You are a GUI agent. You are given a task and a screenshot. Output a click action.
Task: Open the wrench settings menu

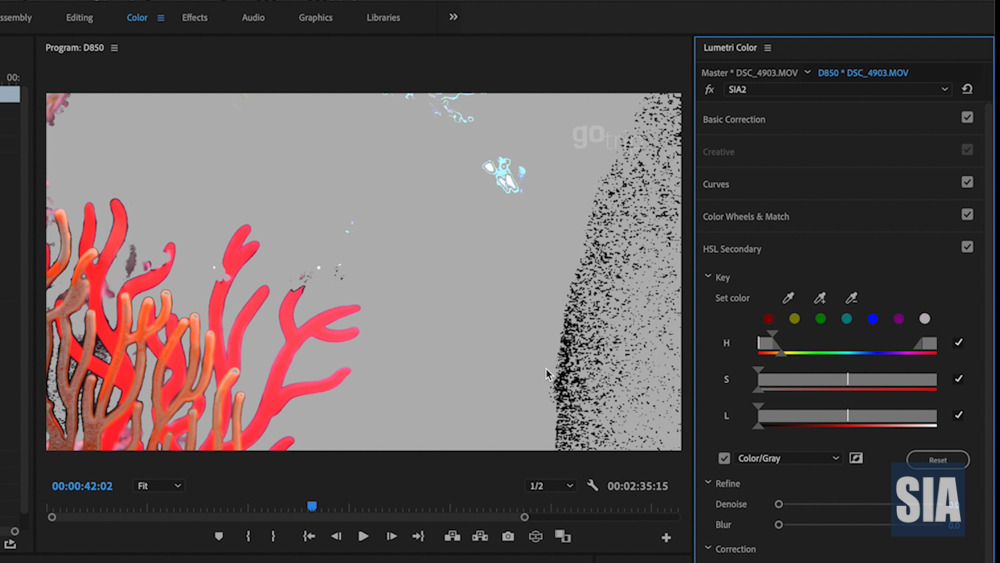click(x=592, y=485)
